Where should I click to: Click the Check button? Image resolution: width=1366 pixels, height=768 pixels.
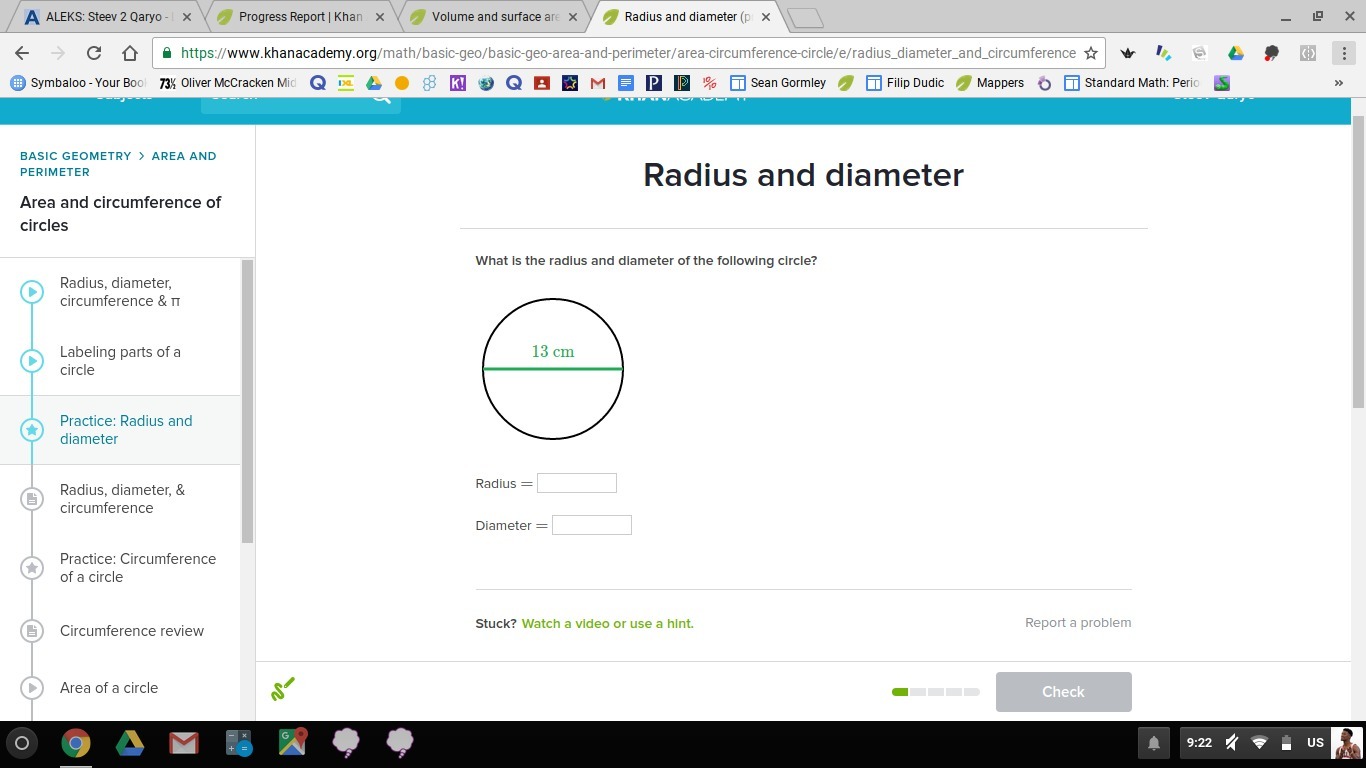tap(1064, 692)
